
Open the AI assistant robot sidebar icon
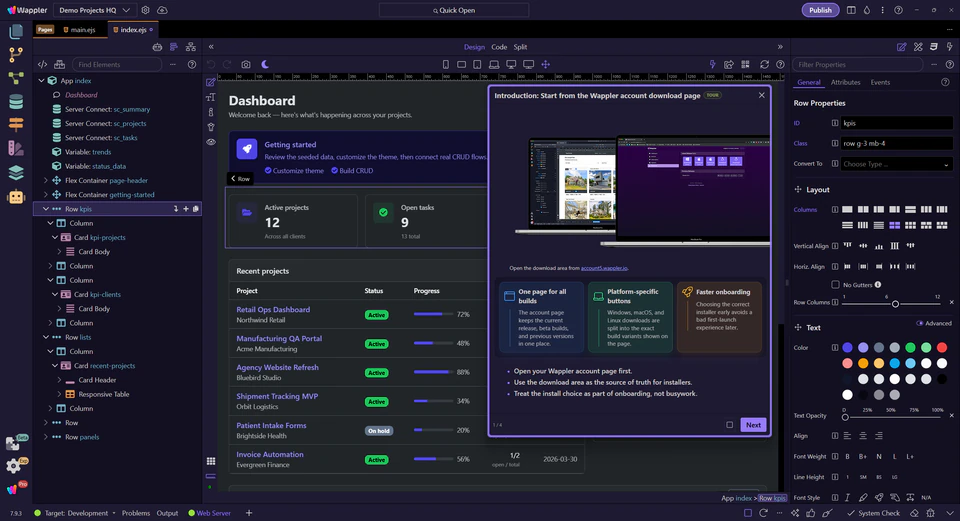(16, 197)
